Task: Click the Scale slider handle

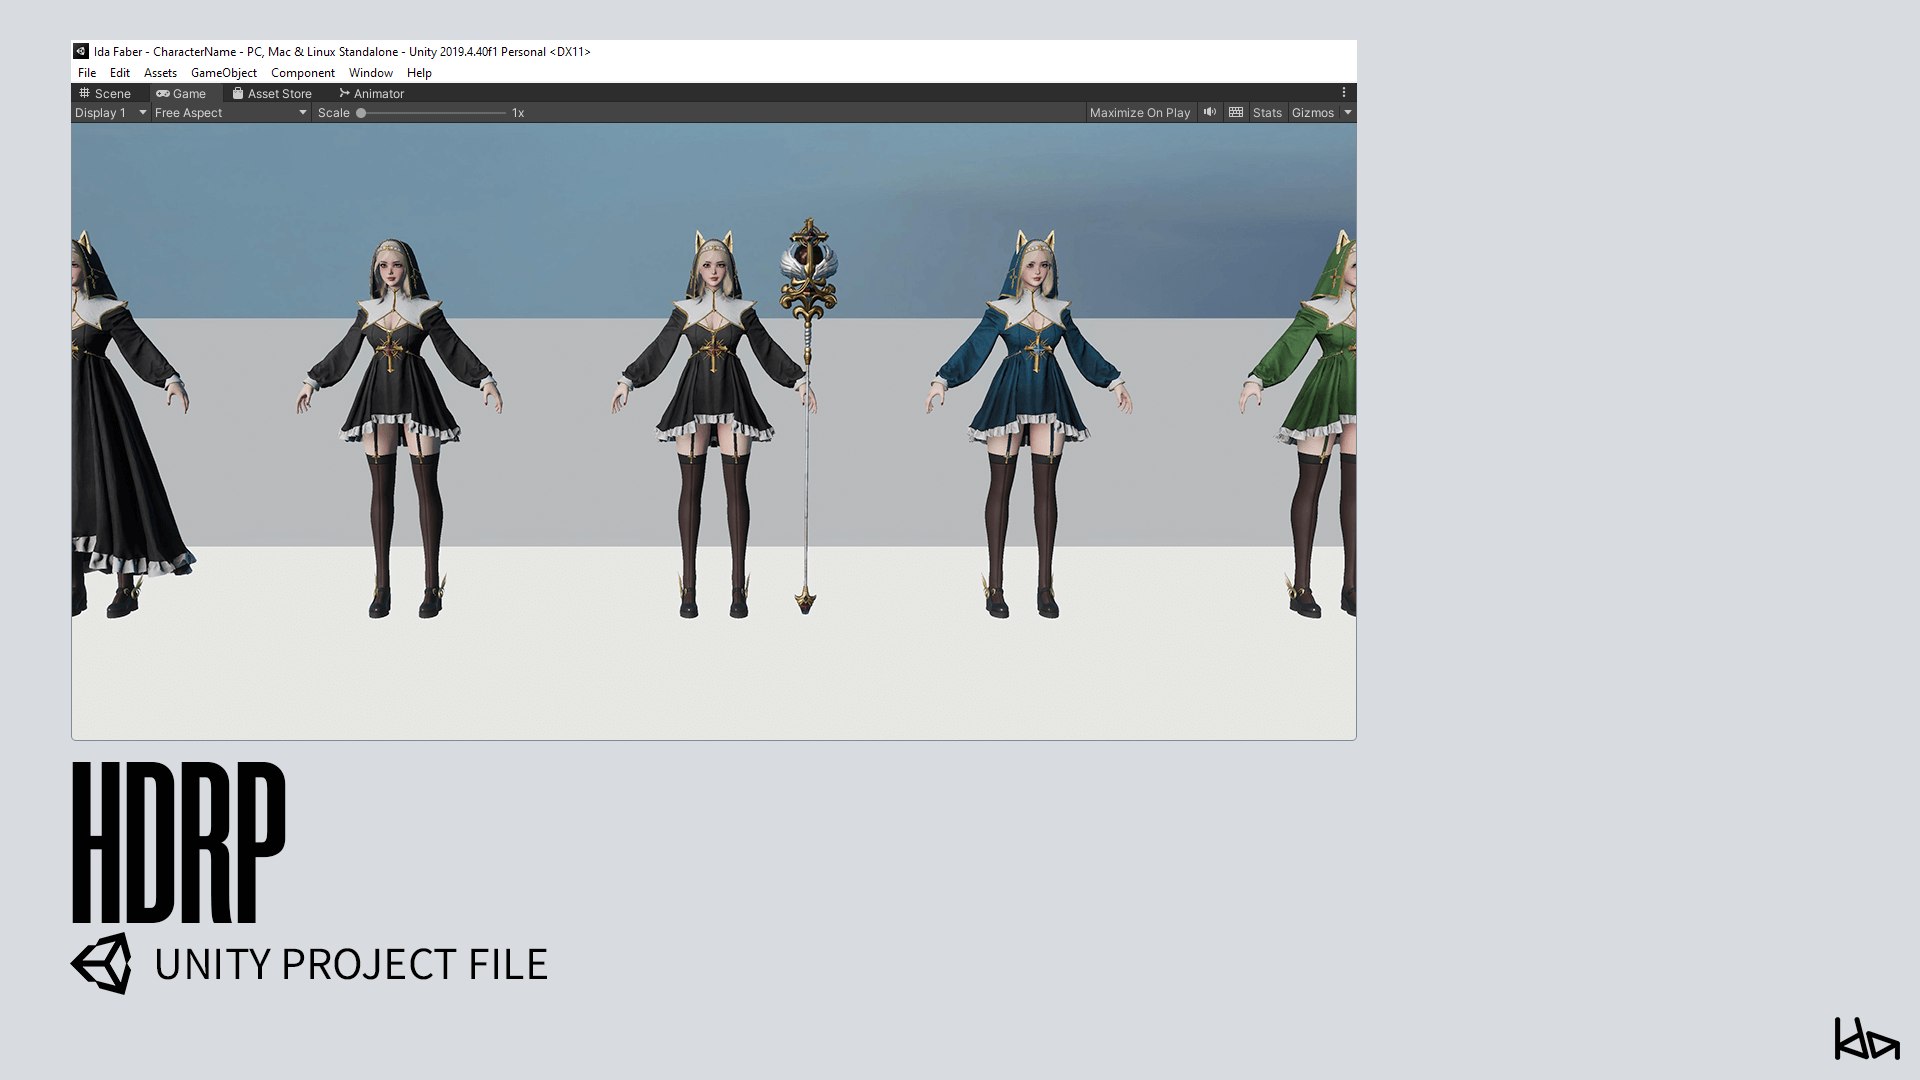Action: [361, 113]
